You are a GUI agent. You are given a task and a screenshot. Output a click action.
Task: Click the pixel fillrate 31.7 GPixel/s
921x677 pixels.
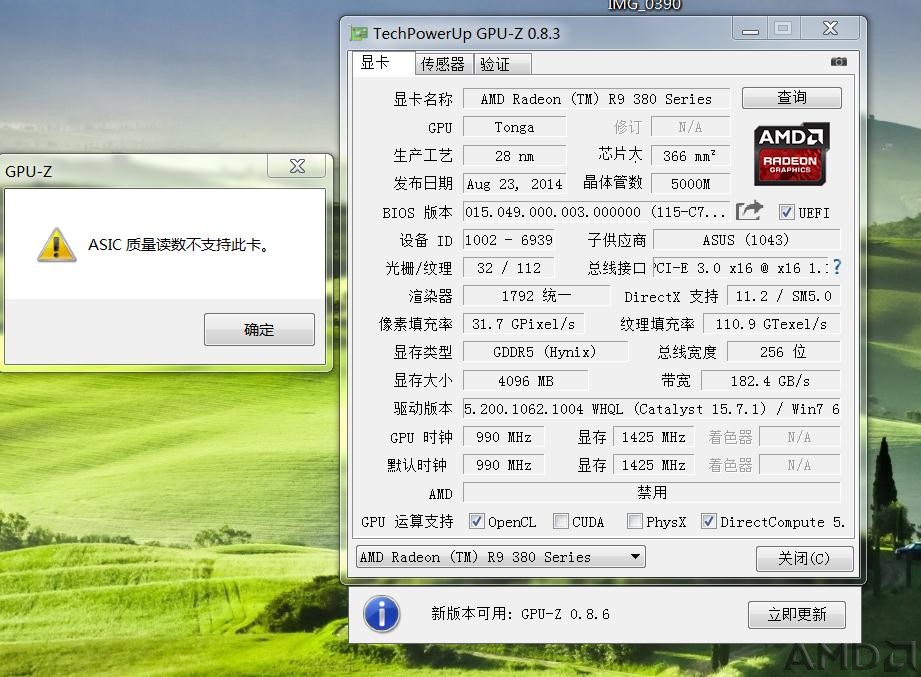coord(524,324)
